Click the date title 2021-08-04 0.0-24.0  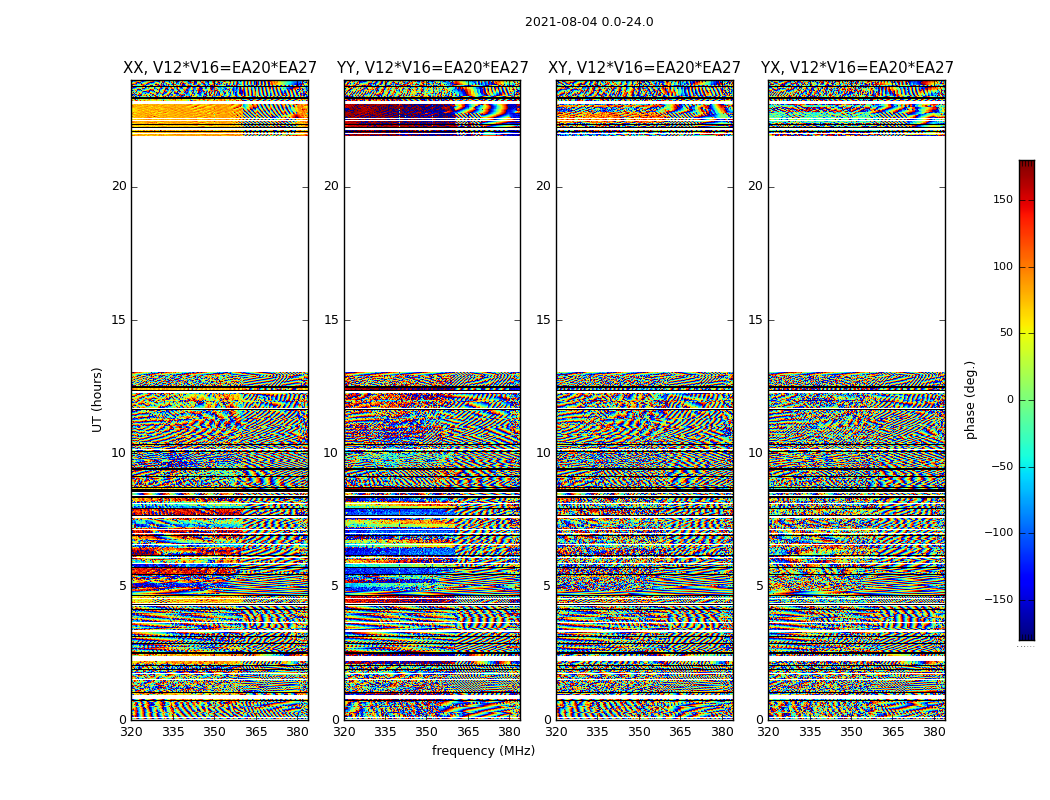click(589, 22)
